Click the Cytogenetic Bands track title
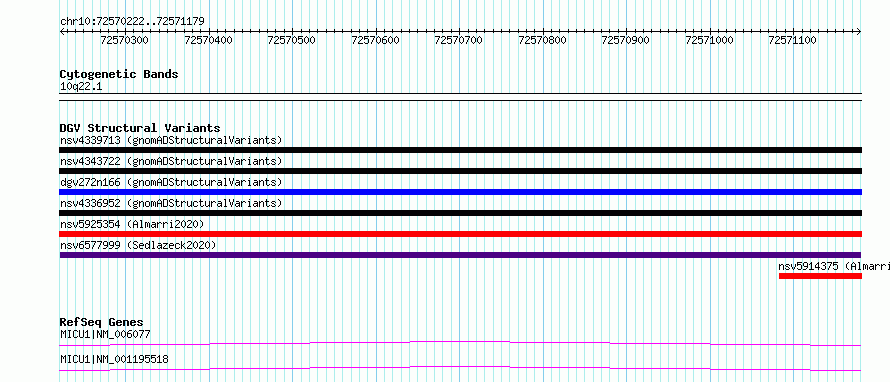The image size is (890, 382). click(119, 74)
